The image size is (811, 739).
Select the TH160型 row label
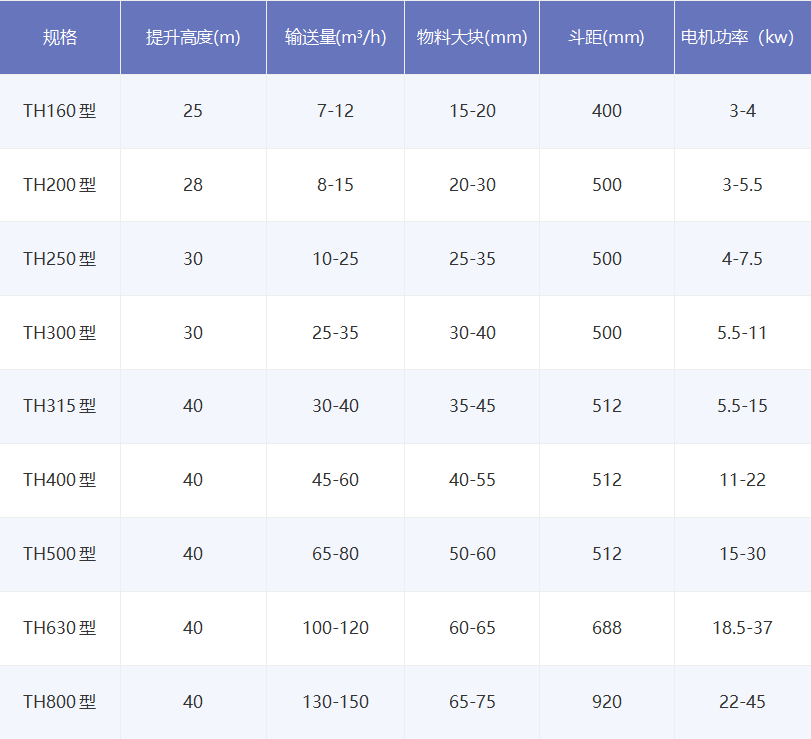[x=60, y=112]
